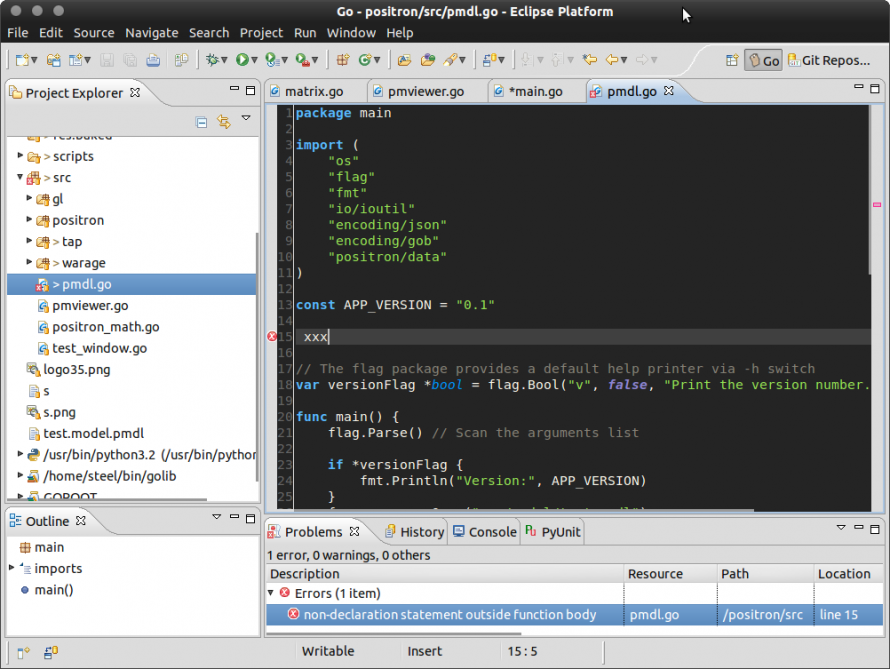This screenshot has width=890, height=669.
Task: Open the Console tab
Action: point(492,532)
